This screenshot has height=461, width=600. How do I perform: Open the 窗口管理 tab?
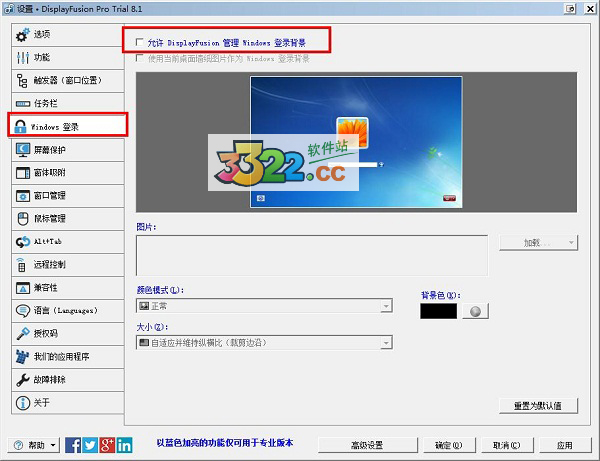(68, 196)
